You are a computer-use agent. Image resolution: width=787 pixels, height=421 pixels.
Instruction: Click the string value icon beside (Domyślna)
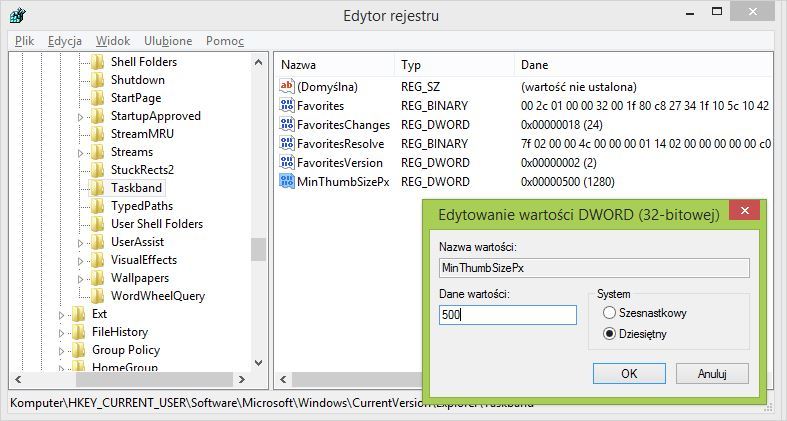tap(287, 86)
